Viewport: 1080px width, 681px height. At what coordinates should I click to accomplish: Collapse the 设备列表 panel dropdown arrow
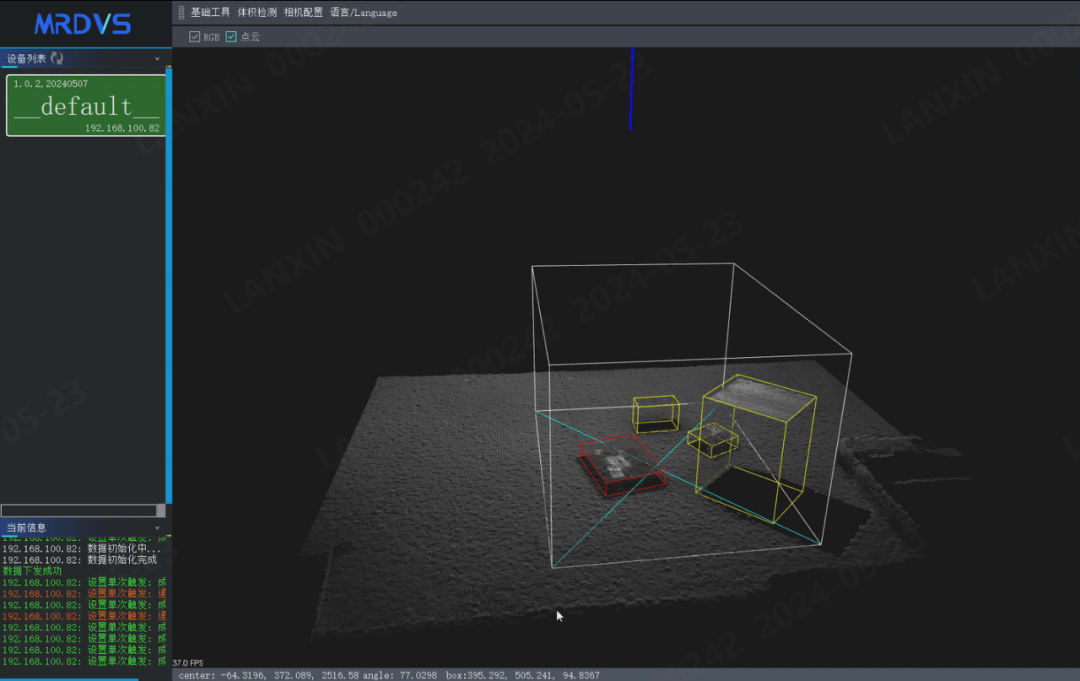(157, 59)
